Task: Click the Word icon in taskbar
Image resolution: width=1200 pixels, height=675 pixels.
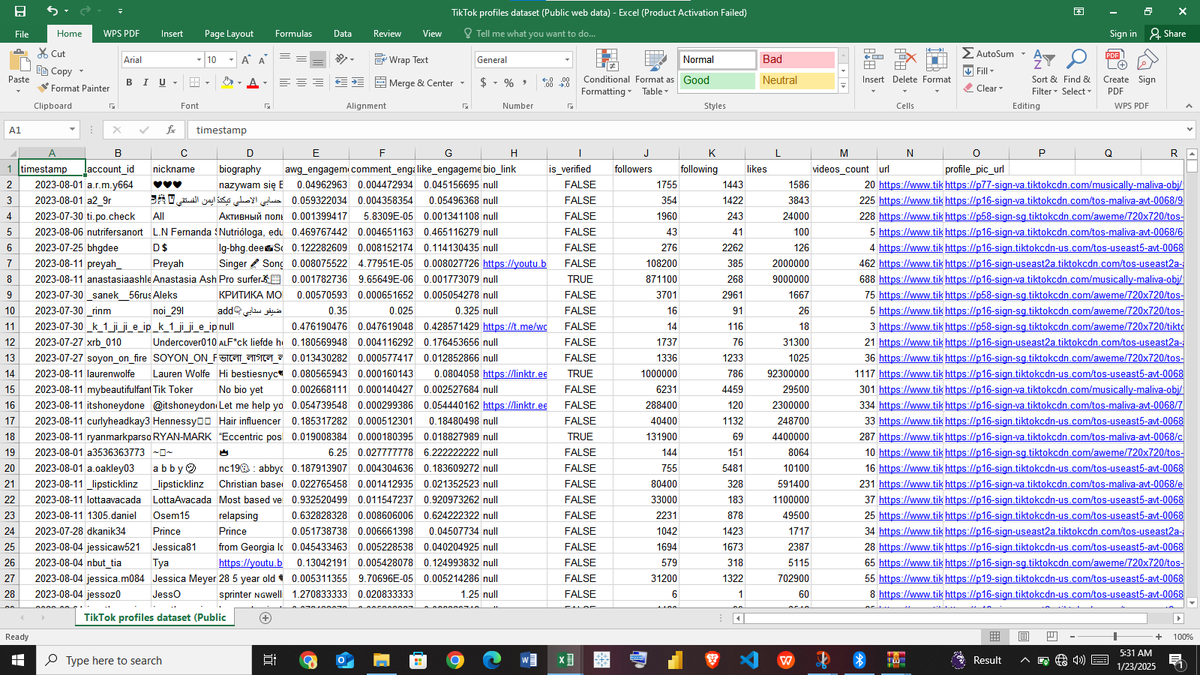Action: pyautogui.click(x=527, y=660)
